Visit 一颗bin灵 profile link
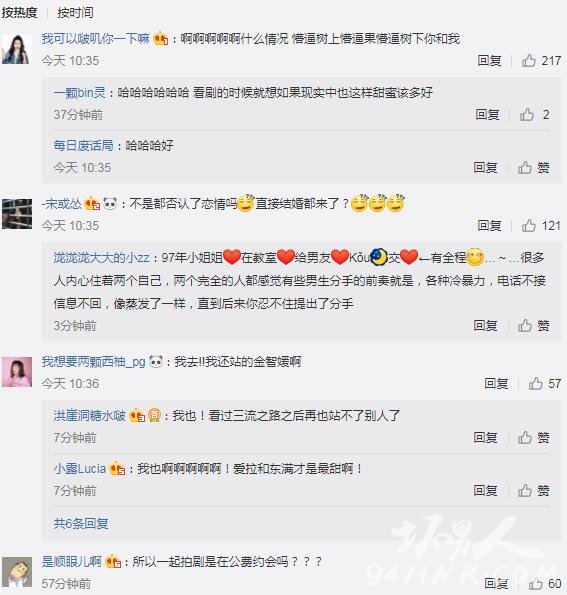Image resolution: width=567 pixels, height=595 pixels. click(79, 93)
